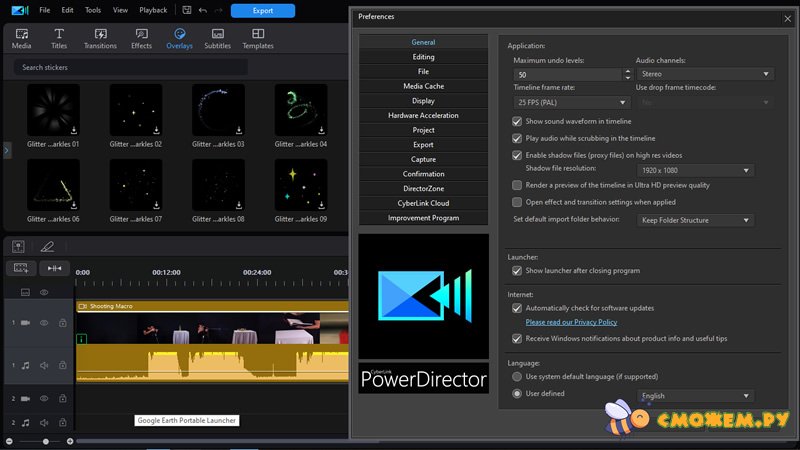Open the Subtitles room
Screen dimensions: 800x450
click(217, 38)
